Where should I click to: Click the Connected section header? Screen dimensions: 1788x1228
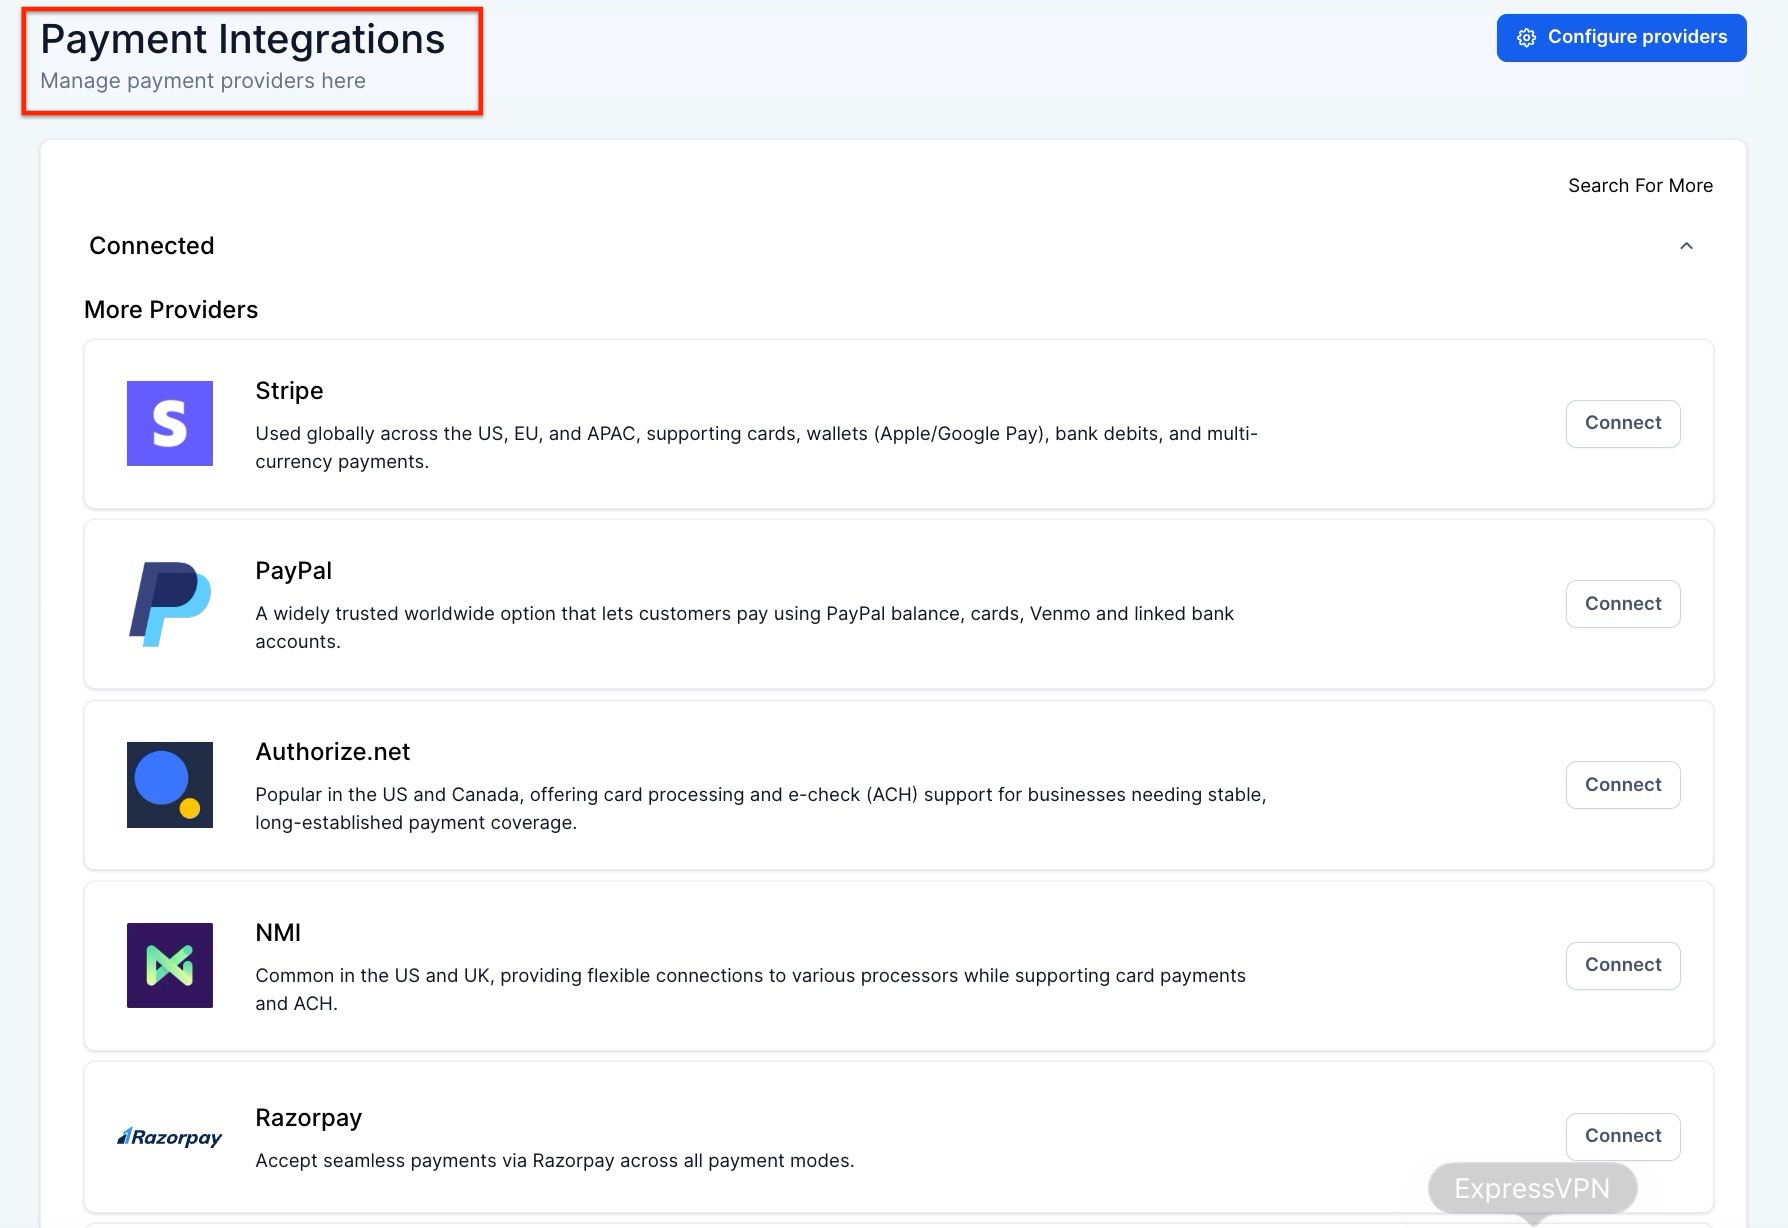[x=152, y=246]
